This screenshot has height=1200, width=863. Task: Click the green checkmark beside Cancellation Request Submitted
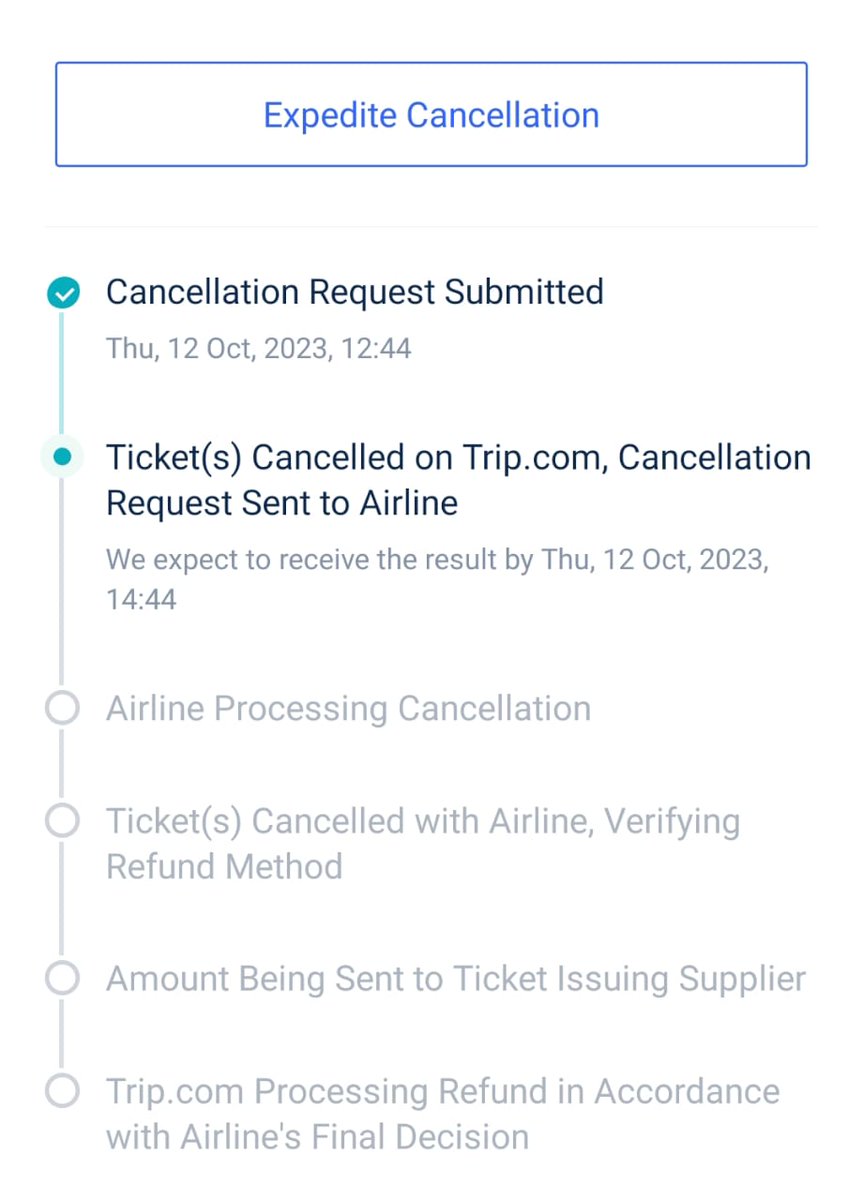[x=63, y=293]
